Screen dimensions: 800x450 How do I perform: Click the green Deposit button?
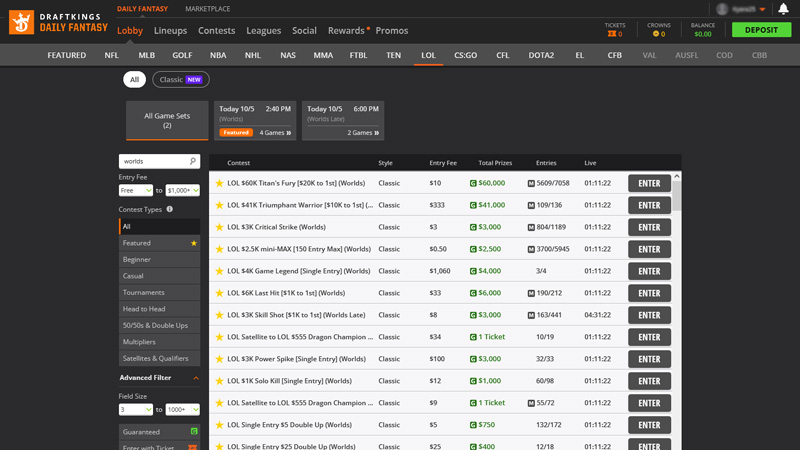pyautogui.click(x=761, y=30)
